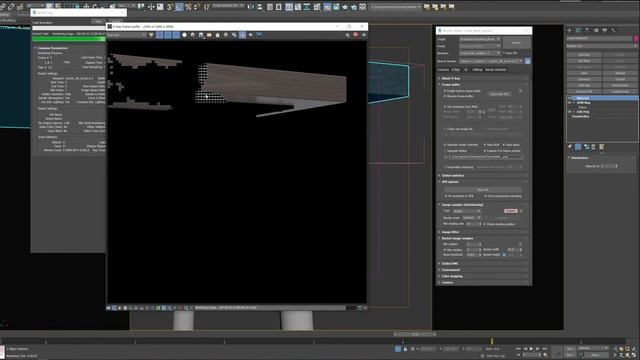Toggle Separate render channels checkbox
This screenshot has height=360, width=640.
(445, 144)
